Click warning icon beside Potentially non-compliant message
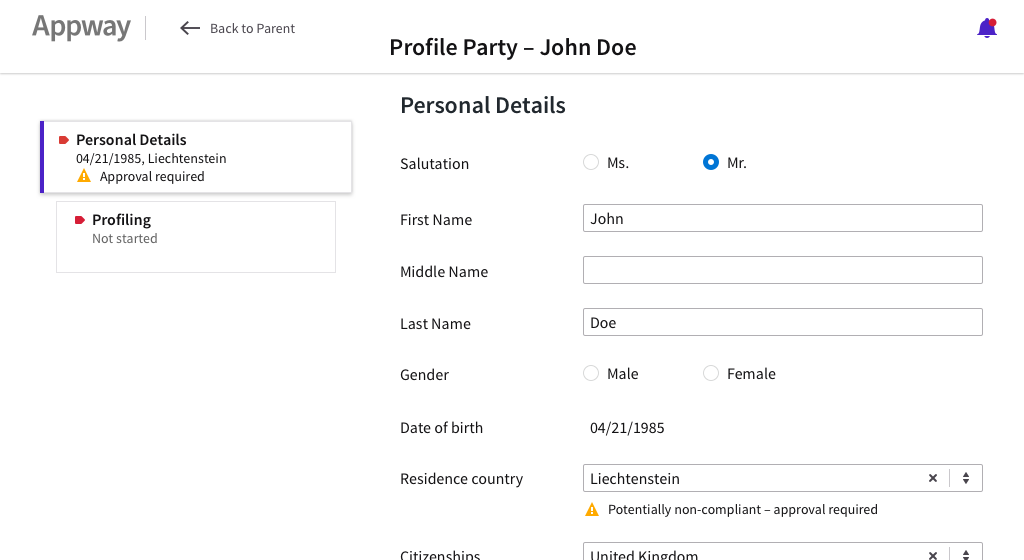This screenshot has width=1024, height=560. (x=592, y=510)
